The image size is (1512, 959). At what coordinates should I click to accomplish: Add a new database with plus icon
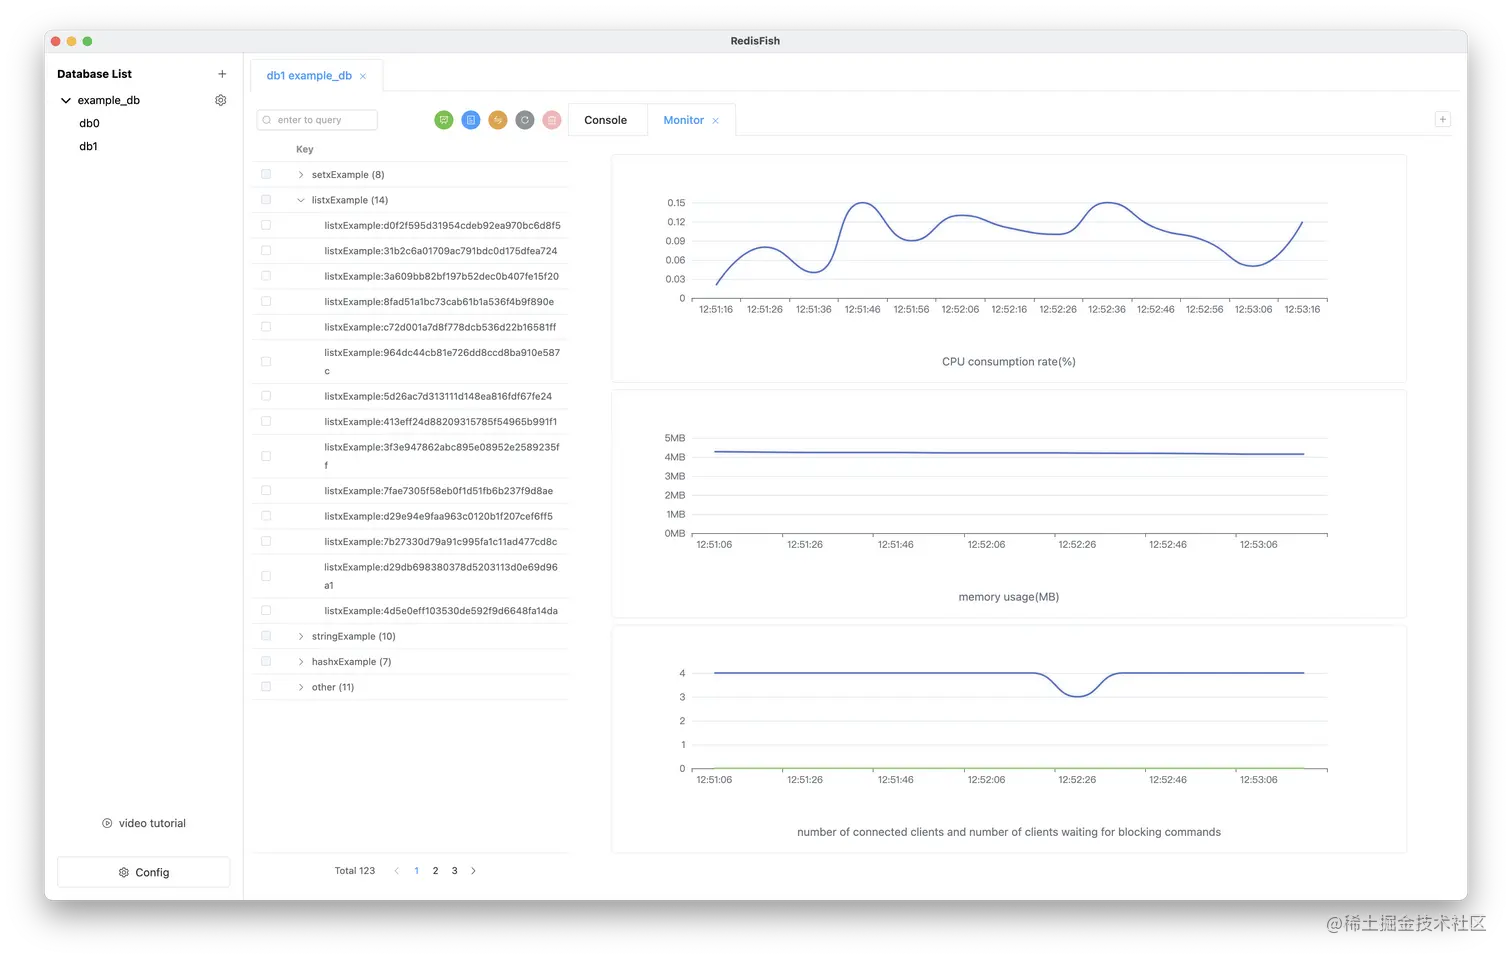tap(222, 74)
